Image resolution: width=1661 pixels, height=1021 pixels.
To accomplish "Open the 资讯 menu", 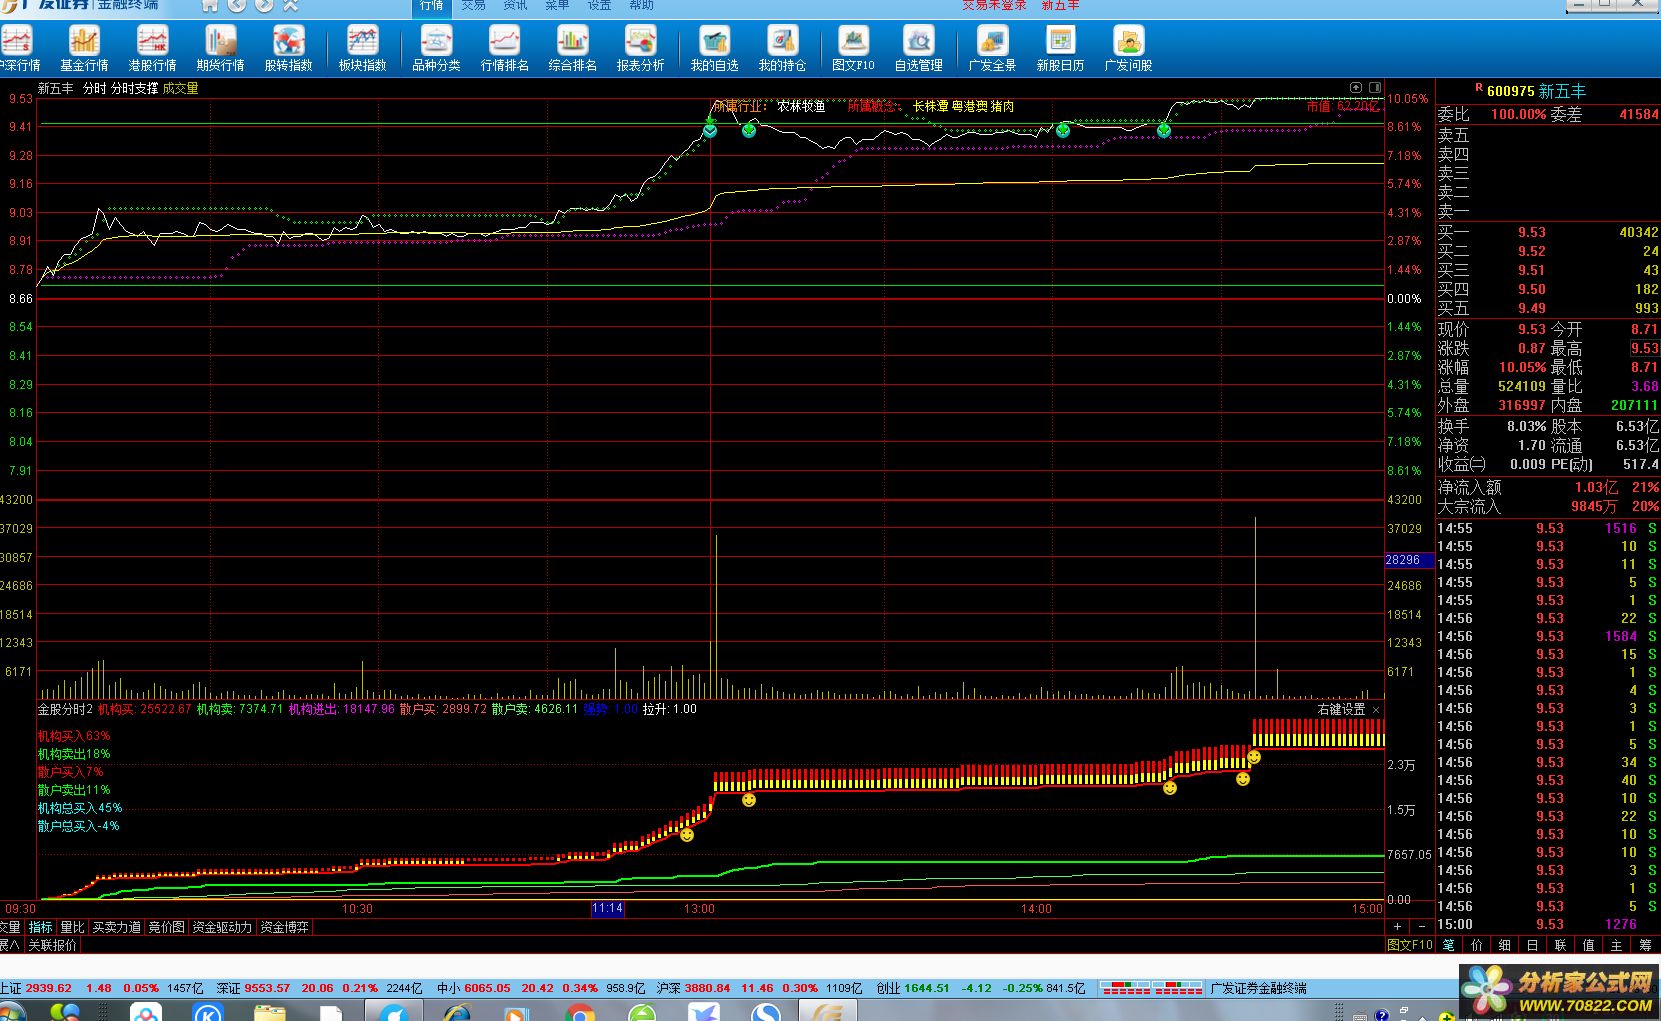I will 516,5.
